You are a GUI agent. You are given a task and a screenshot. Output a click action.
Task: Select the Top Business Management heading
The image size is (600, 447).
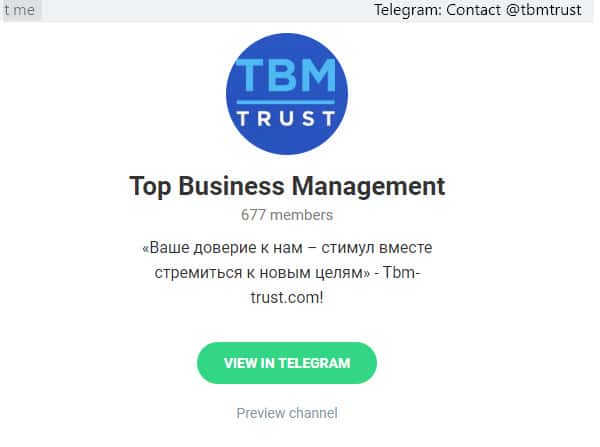point(287,186)
